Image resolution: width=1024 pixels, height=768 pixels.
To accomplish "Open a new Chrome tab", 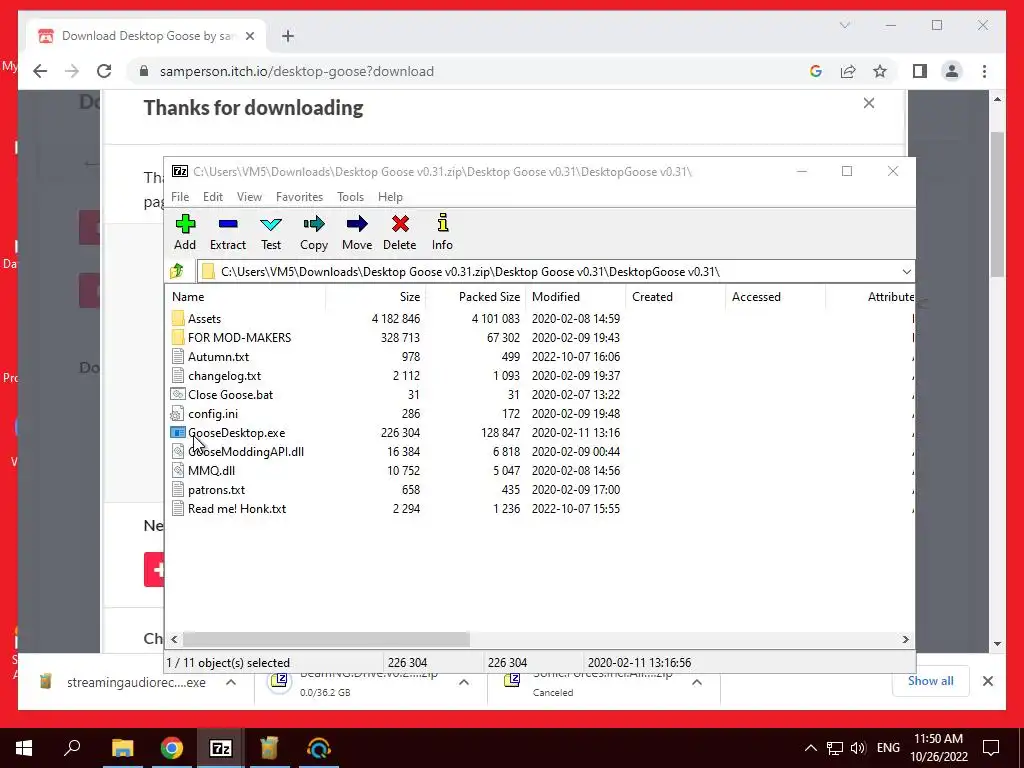I will coord(288,36).
